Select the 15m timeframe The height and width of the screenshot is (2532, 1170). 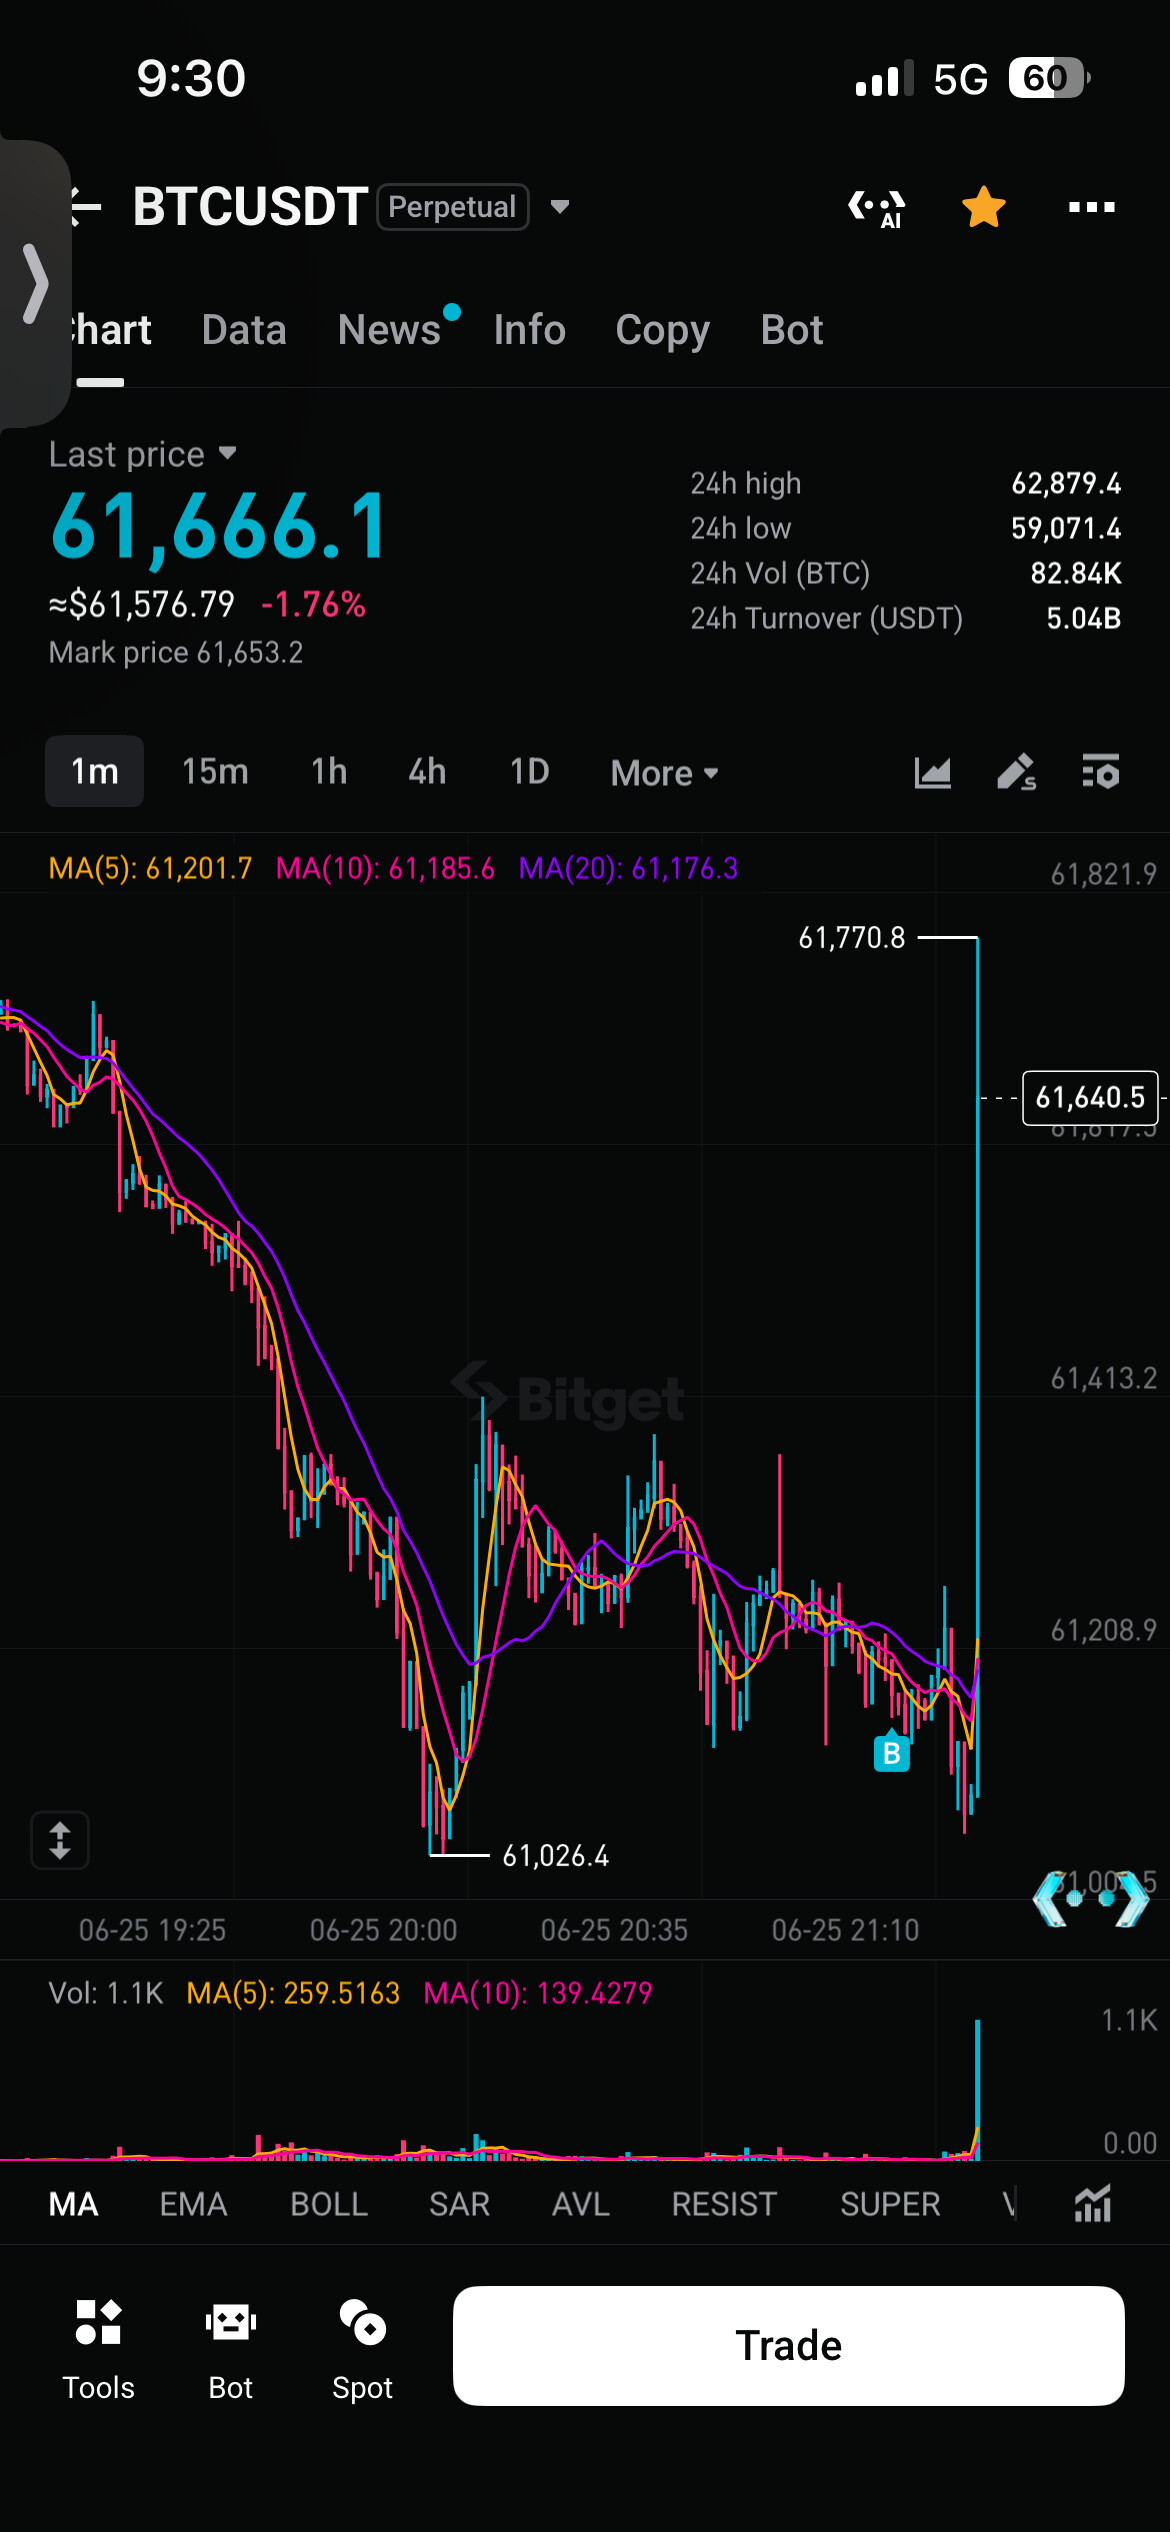click(215, 771)
